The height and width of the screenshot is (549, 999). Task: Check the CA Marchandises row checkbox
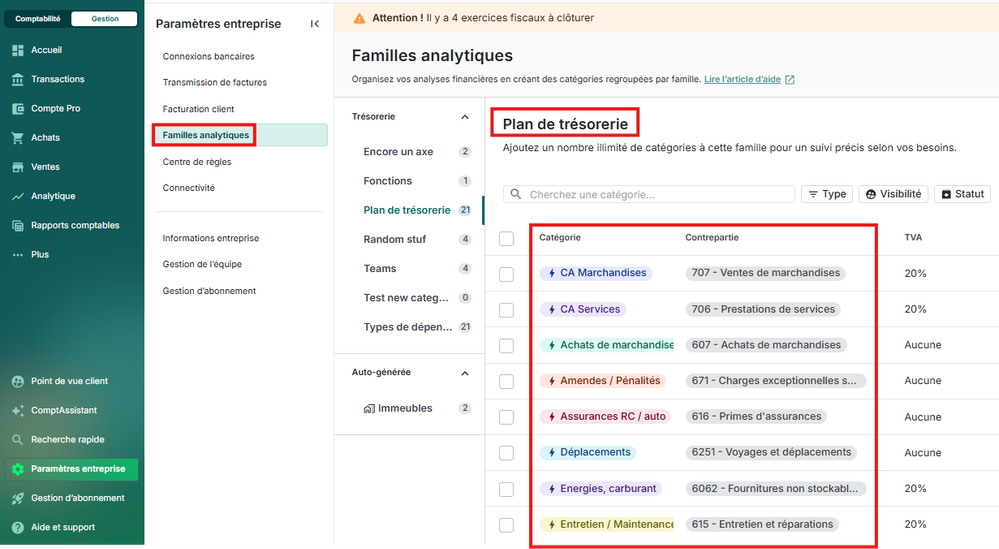pyautogui.click(x=506, y=274)
